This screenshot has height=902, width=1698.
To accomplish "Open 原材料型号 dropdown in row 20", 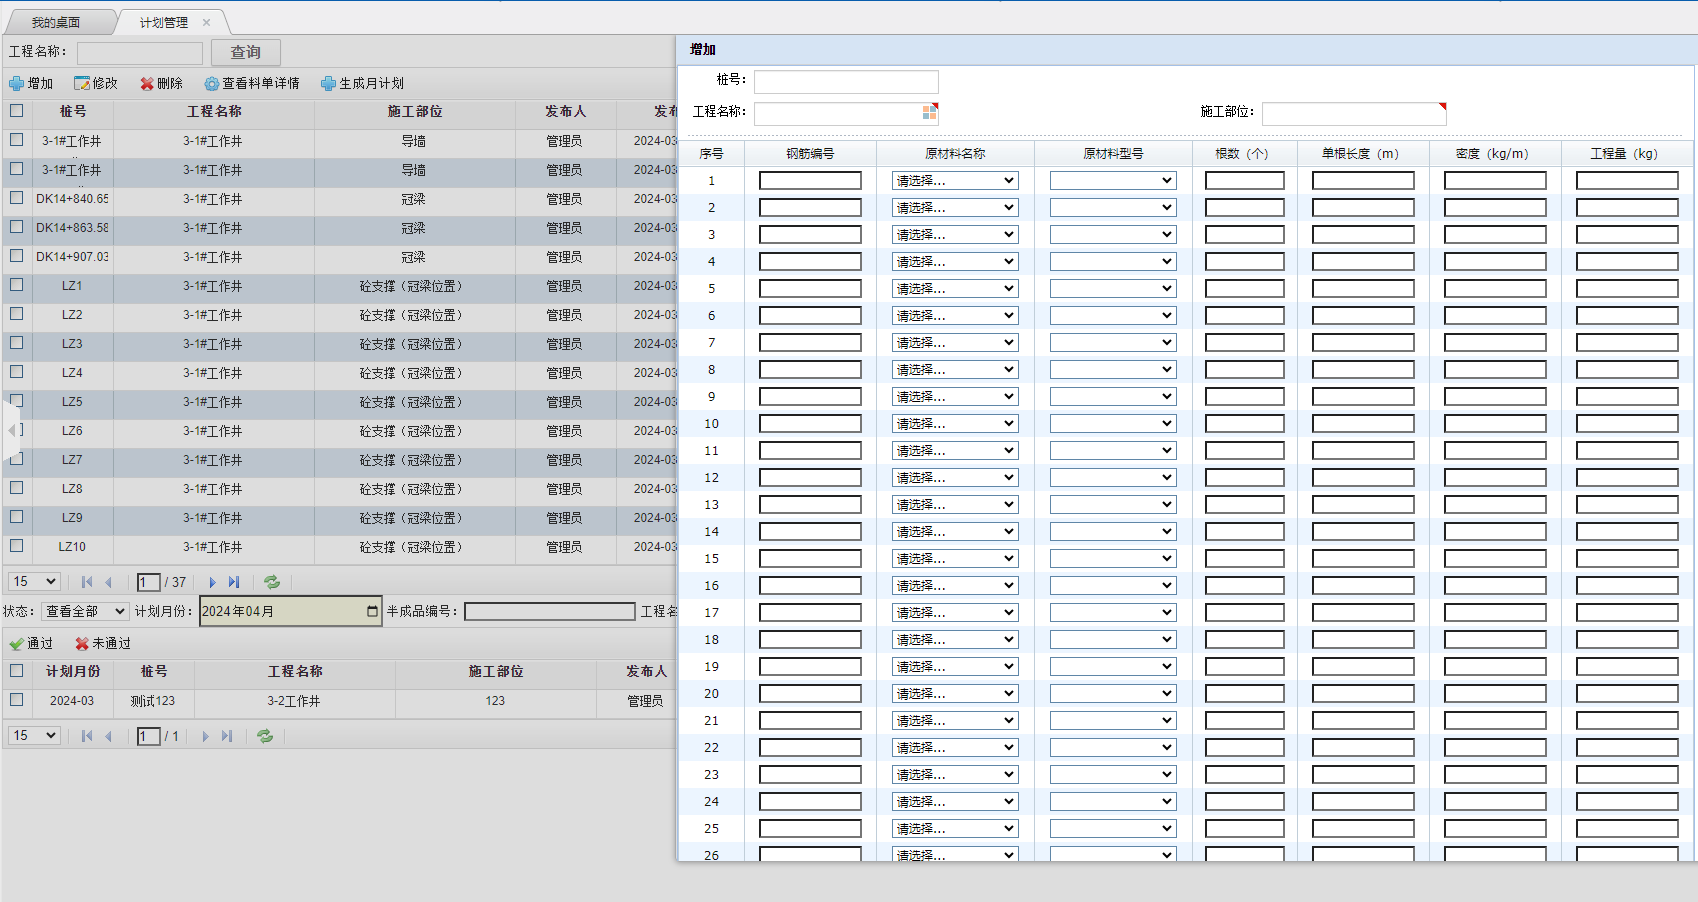I will (x=1113, y=694).
